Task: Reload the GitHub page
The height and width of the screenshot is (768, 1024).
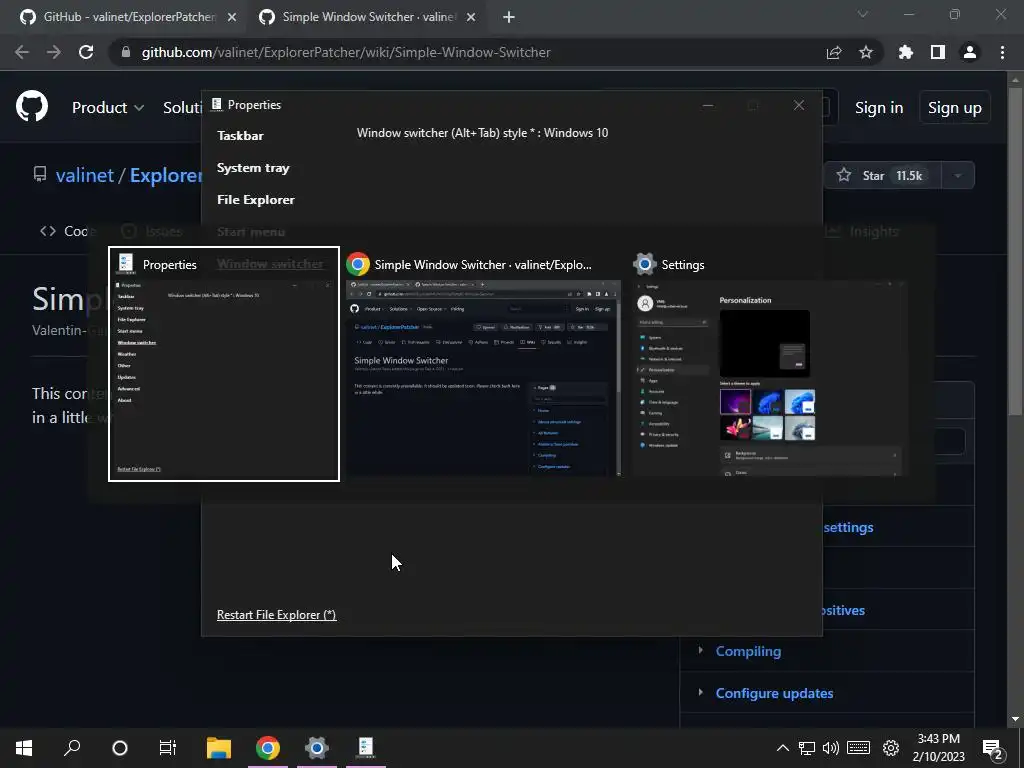Action: tap(86, 52)
